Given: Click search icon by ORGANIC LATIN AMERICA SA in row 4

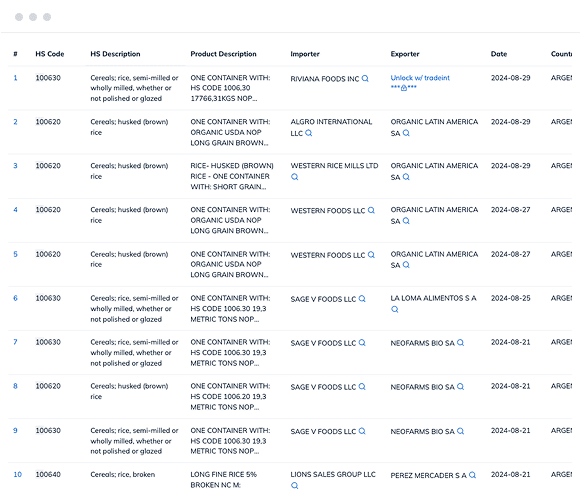Looking at the screenshot, I should click(x=406, y=221).
